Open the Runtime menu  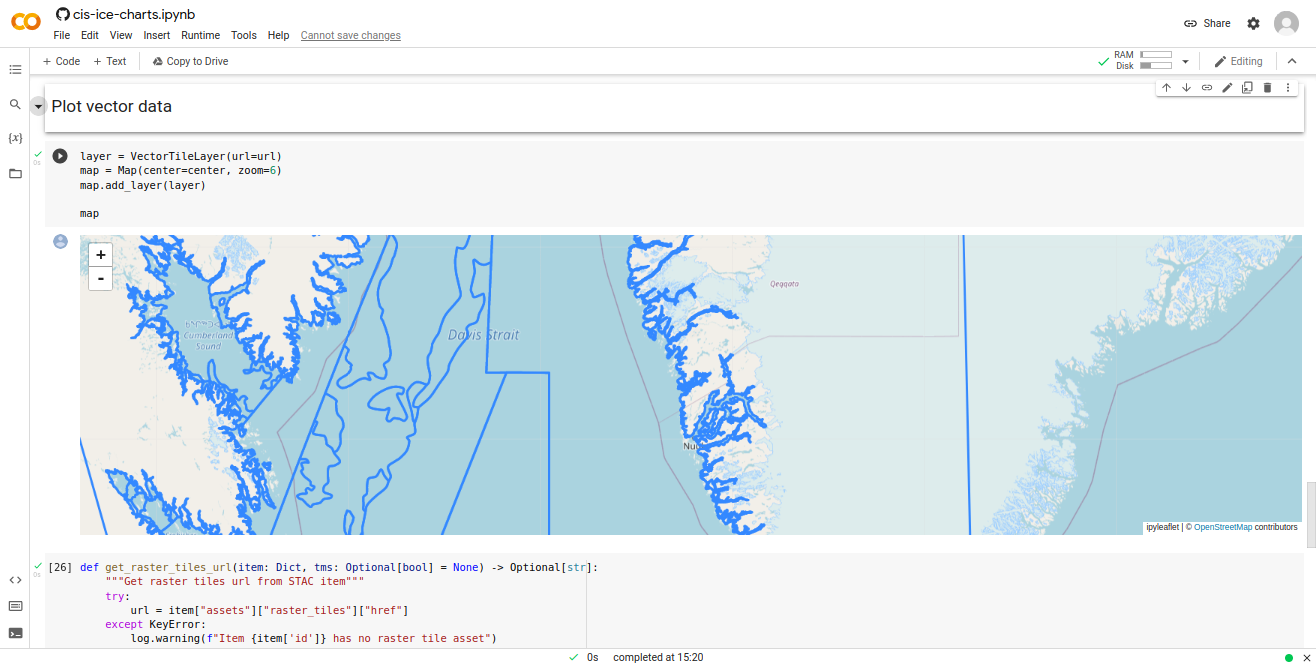coord(200,35)
